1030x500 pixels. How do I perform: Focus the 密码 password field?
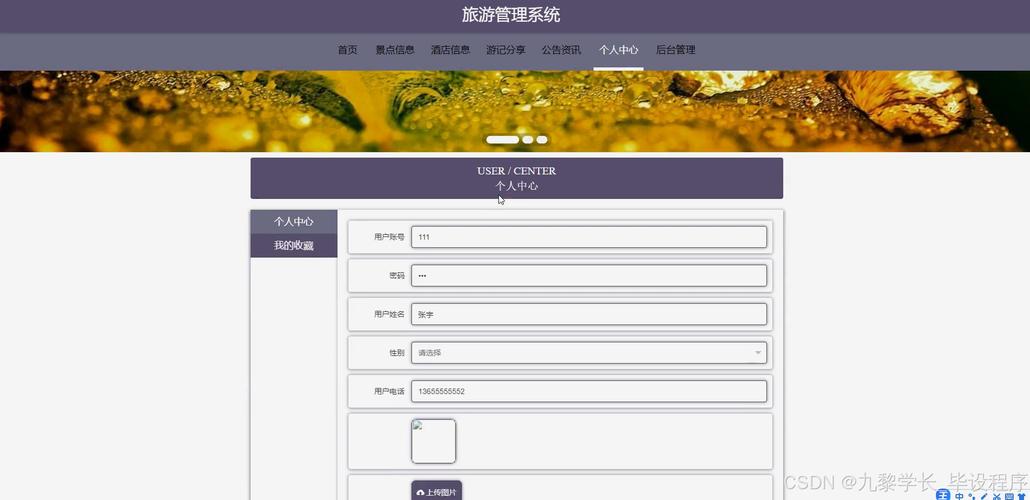click(589, 276)
